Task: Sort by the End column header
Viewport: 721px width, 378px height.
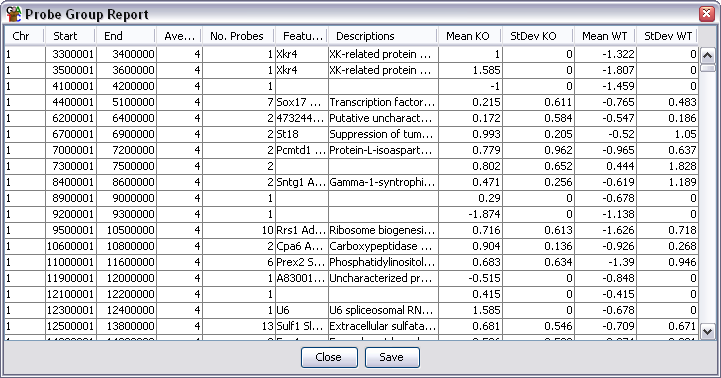Action: point(126,36)
